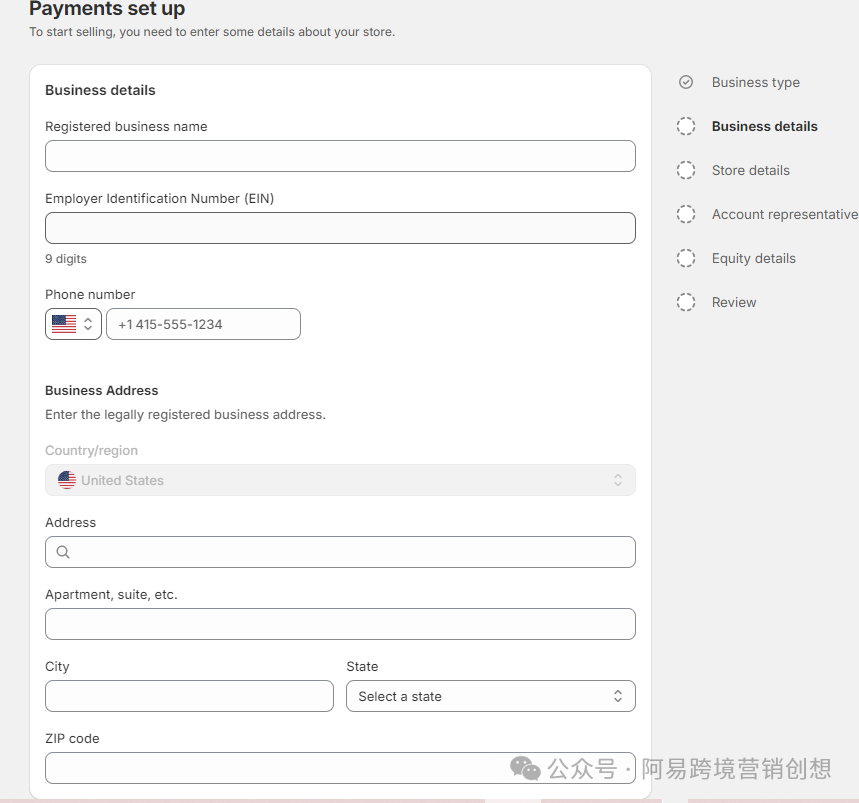Click the Business details step circle icon
The image size is (859, 803).
point(686,127)
